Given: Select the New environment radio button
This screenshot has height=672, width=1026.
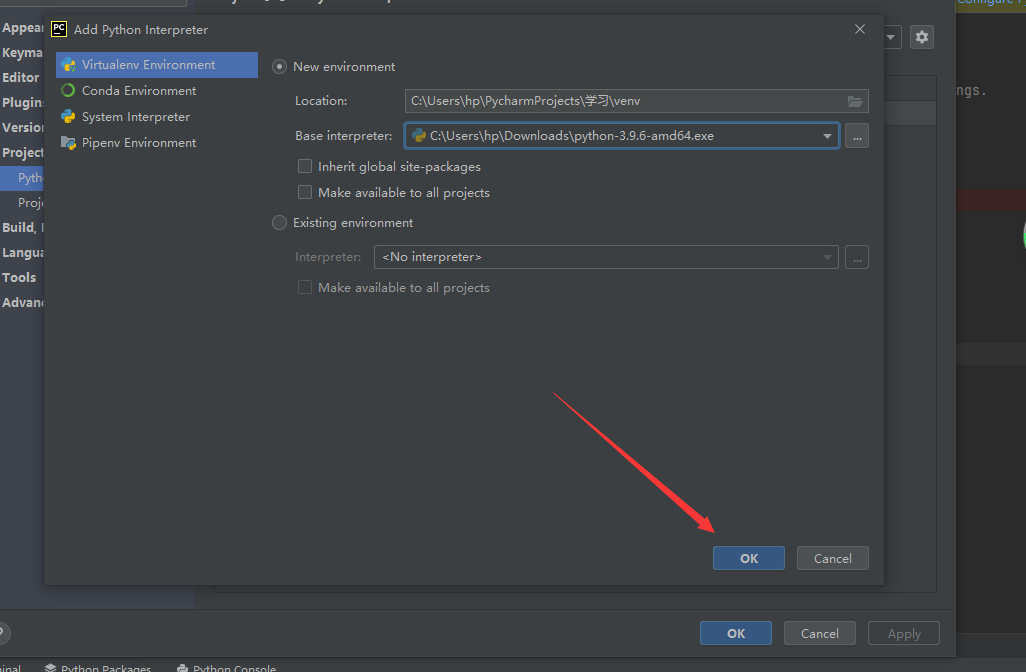Looking at the screenshot, I should (x=279, y=67).
